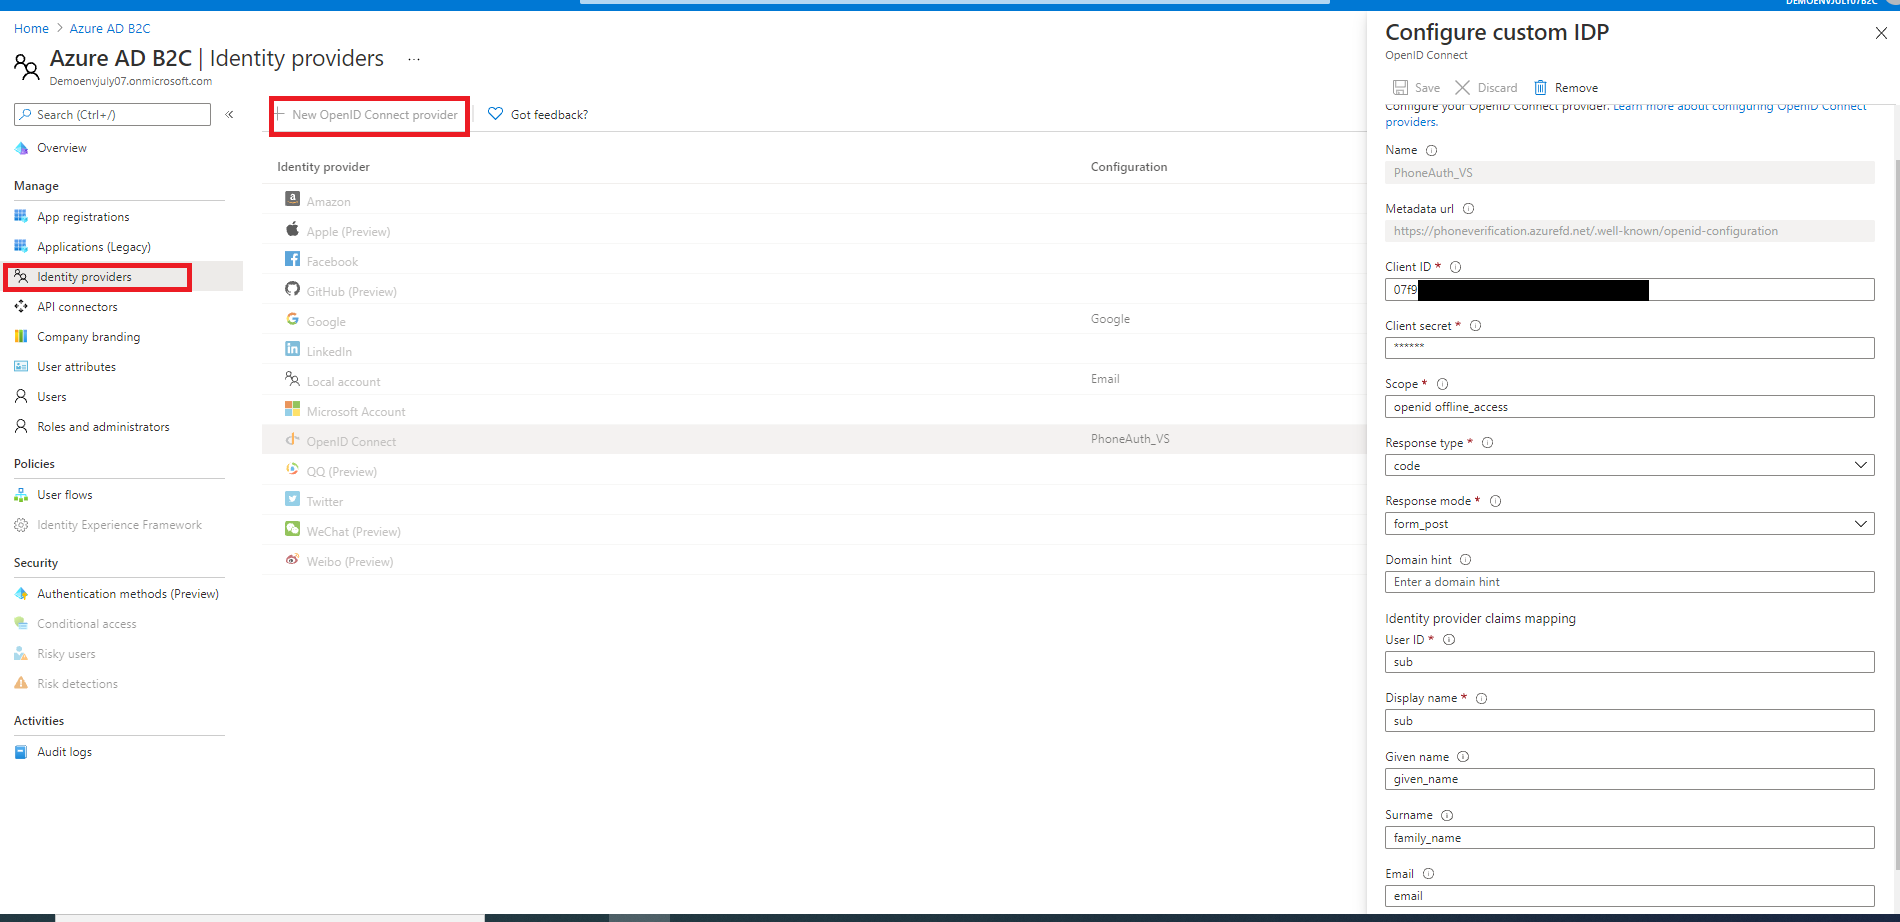This screenshot has width=1900, height=922.
Task: Focus the sidebar Search box
Action: (112, 115)
